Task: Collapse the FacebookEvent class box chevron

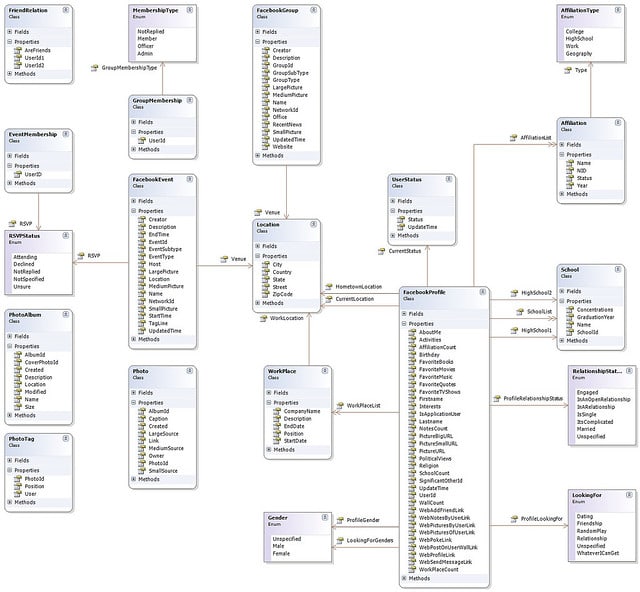Action: click(190, 179)
